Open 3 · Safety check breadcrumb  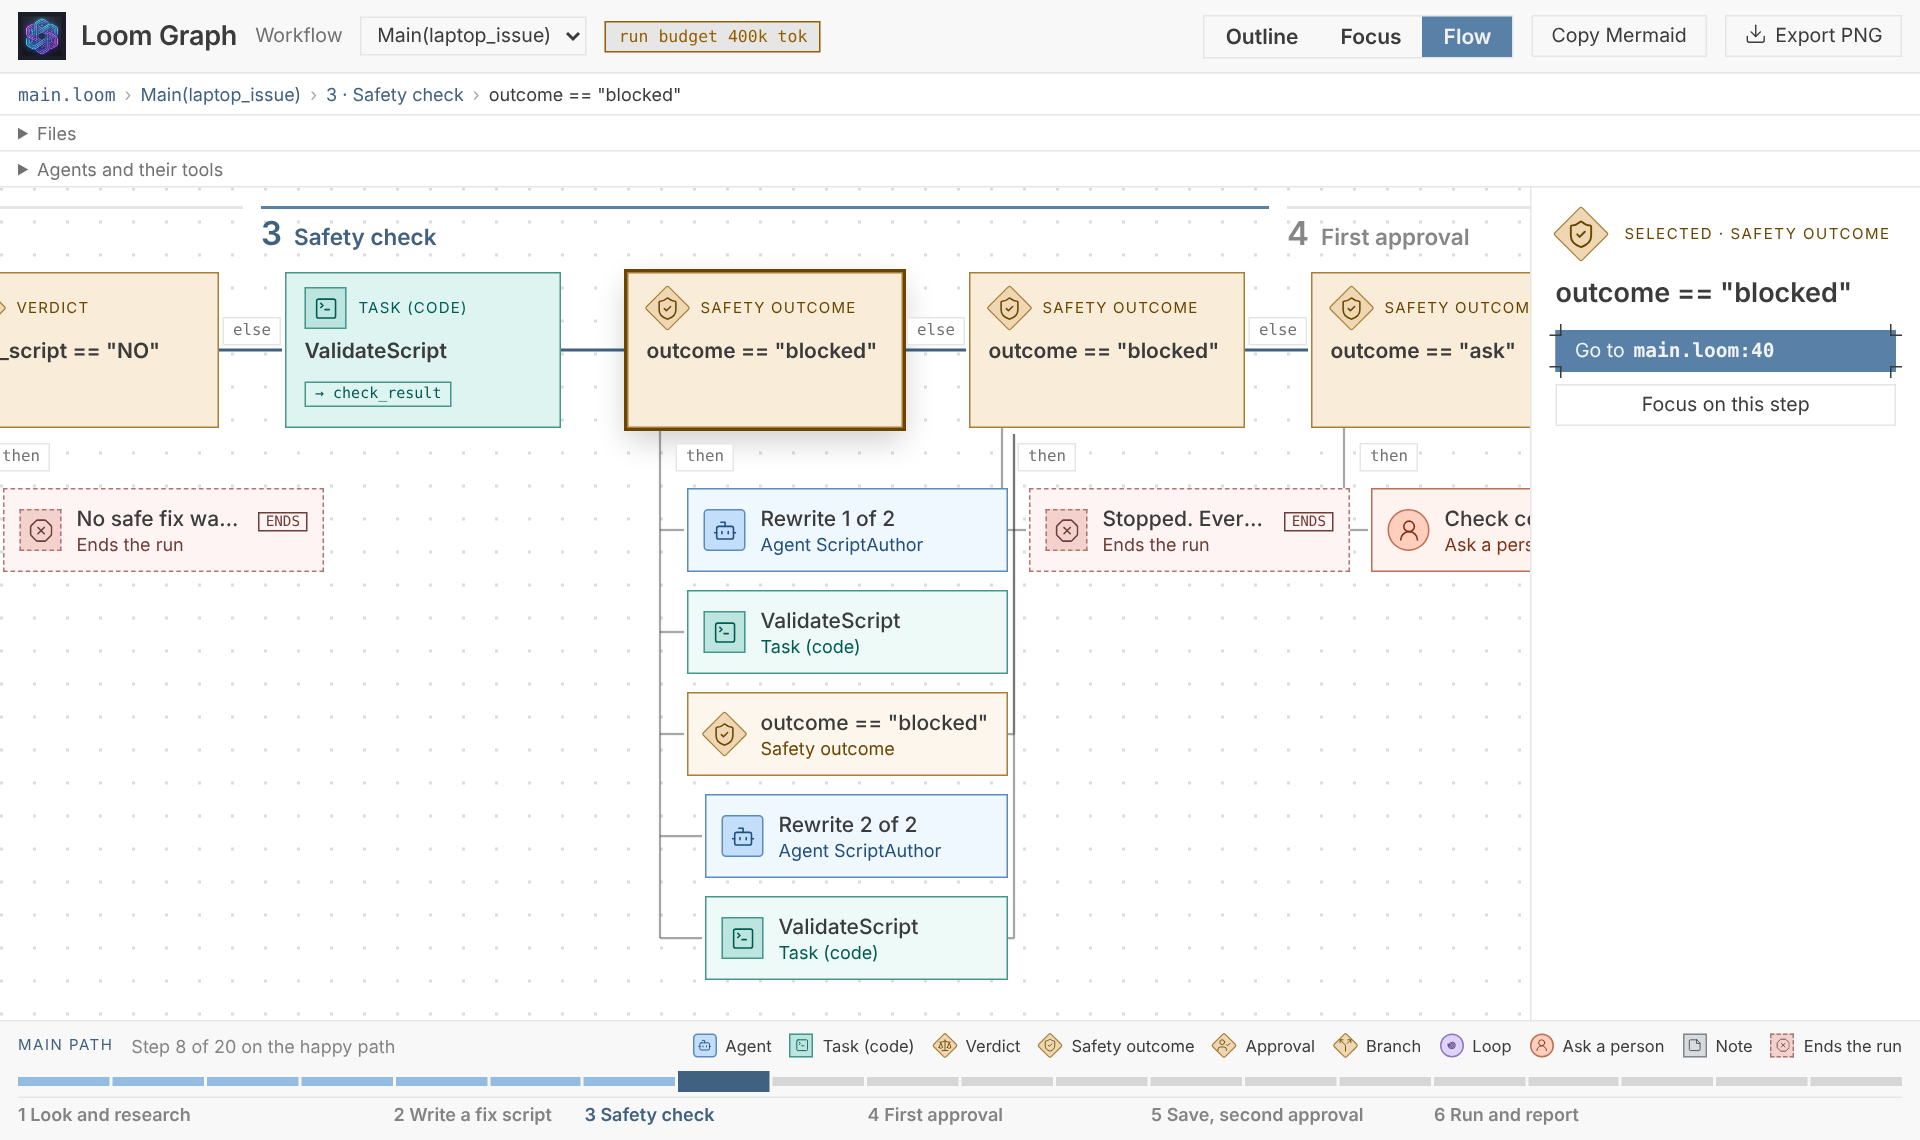(x=395, y=95)
